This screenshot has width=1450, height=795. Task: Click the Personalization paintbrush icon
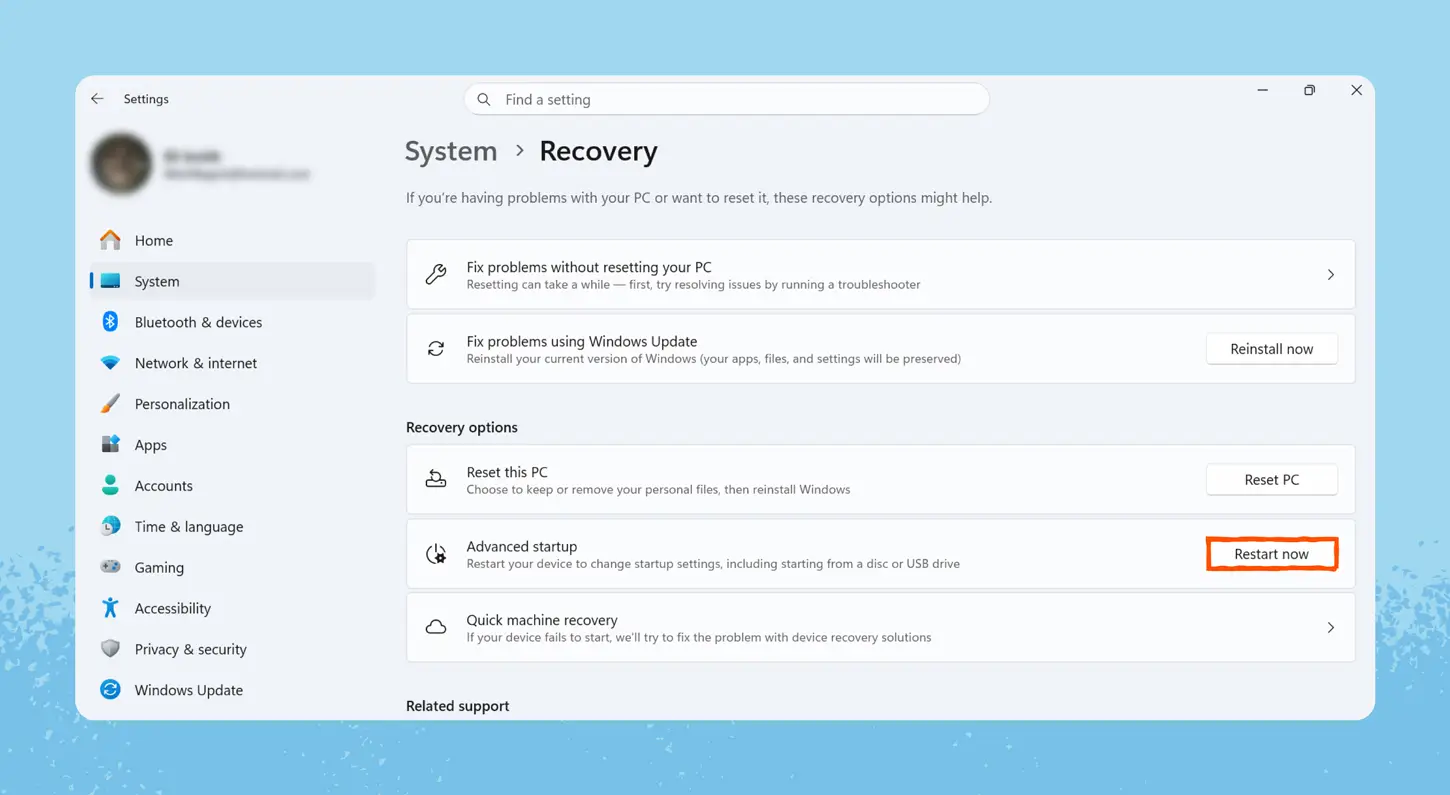(x=110, y=404)
